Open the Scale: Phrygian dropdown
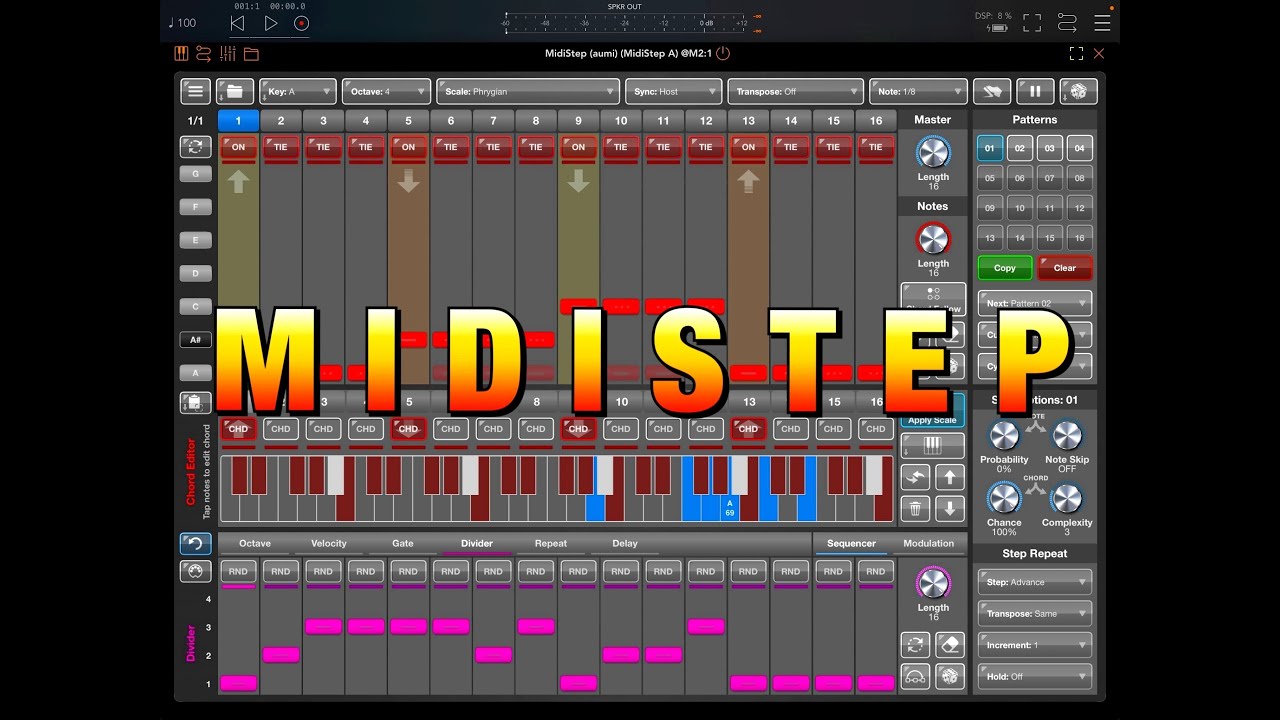This screenshot has width=1280, height=720. coord(528,91)
